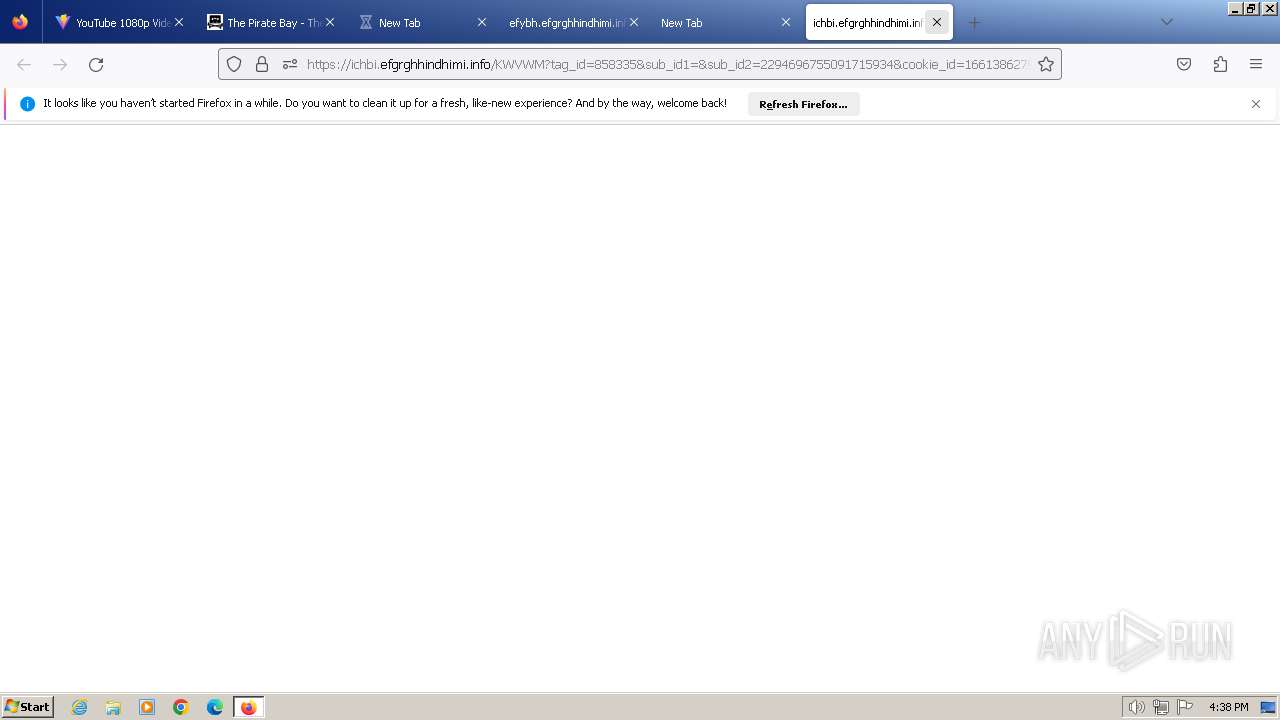Open the Extensions menu
Screen dimensions: 1280x720
tap(1220, 64)
